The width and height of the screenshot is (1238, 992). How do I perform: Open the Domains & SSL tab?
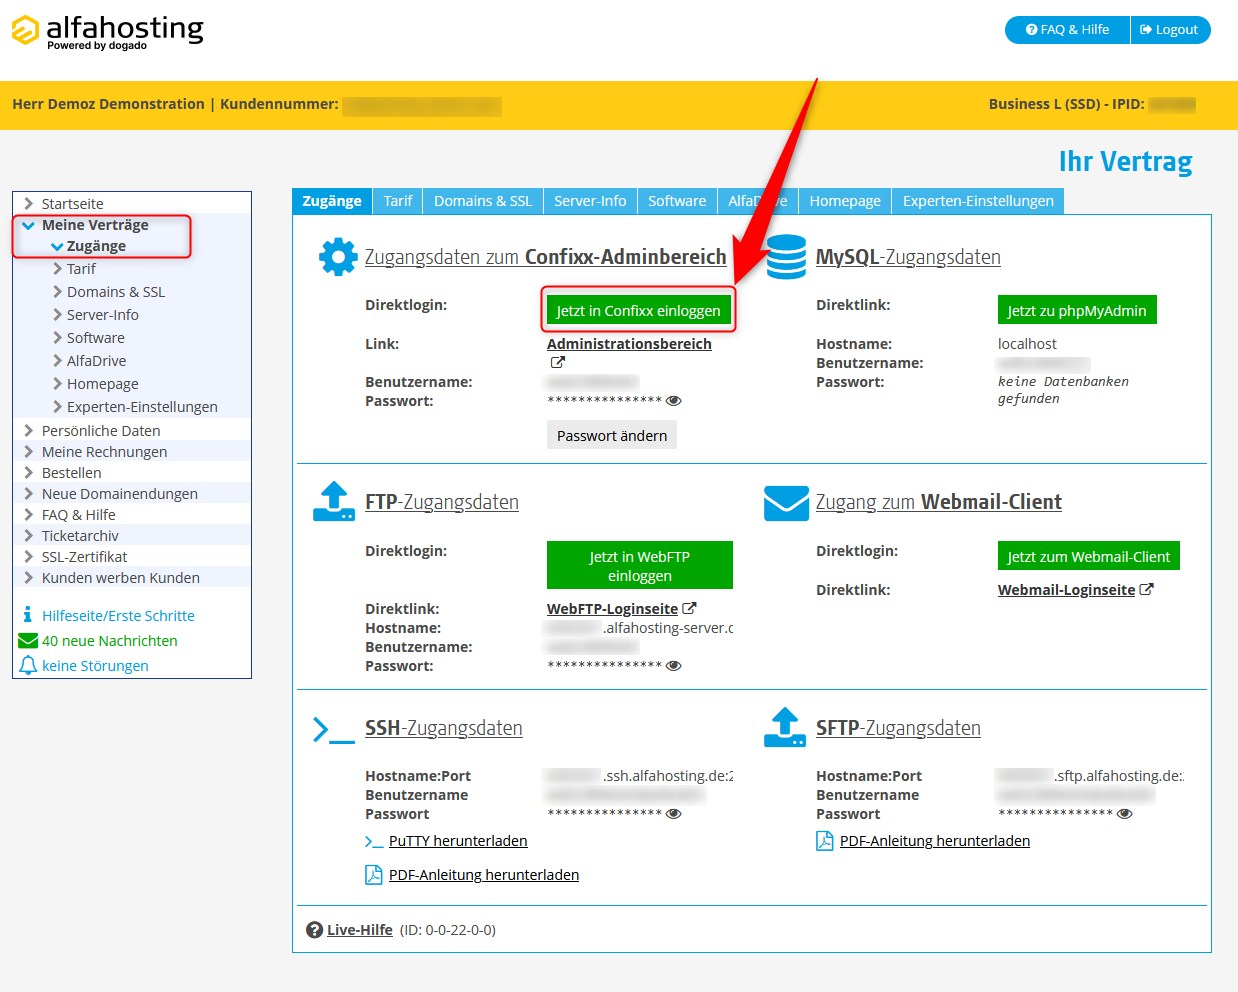[x=483, y=200]
